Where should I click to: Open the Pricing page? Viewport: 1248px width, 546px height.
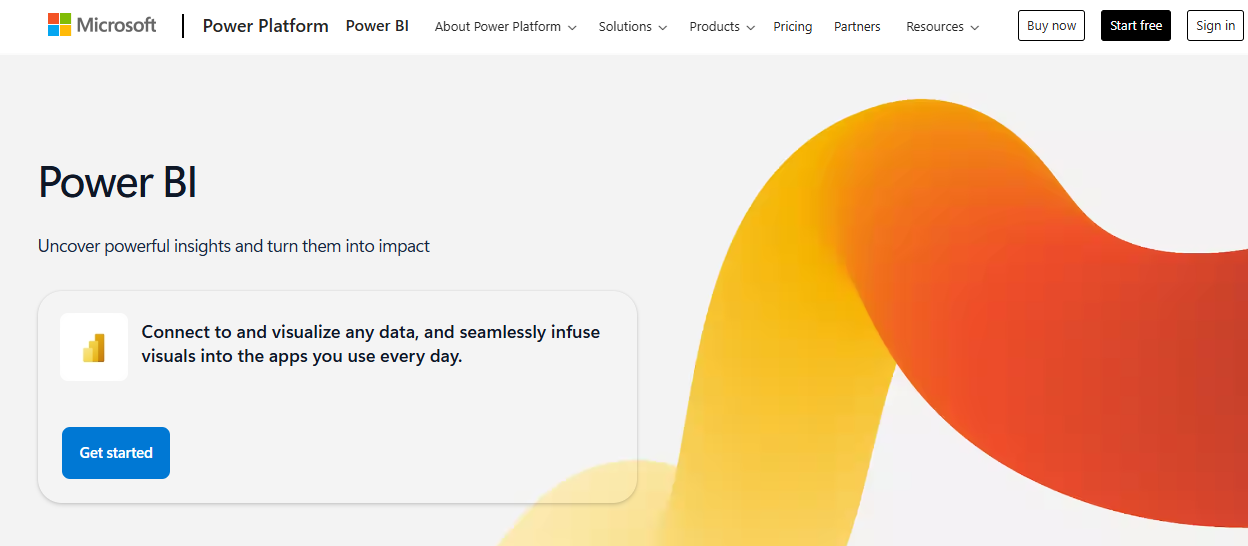pos(793,26)
